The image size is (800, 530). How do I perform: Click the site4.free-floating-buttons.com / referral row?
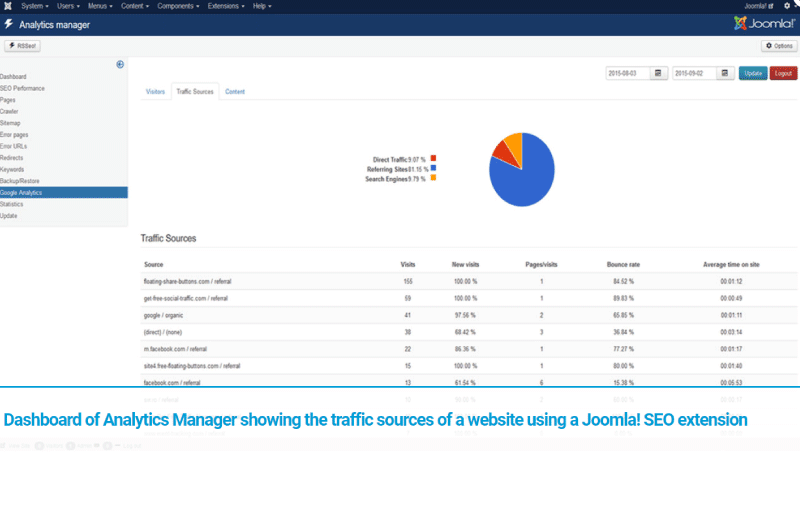coord(469,366)
